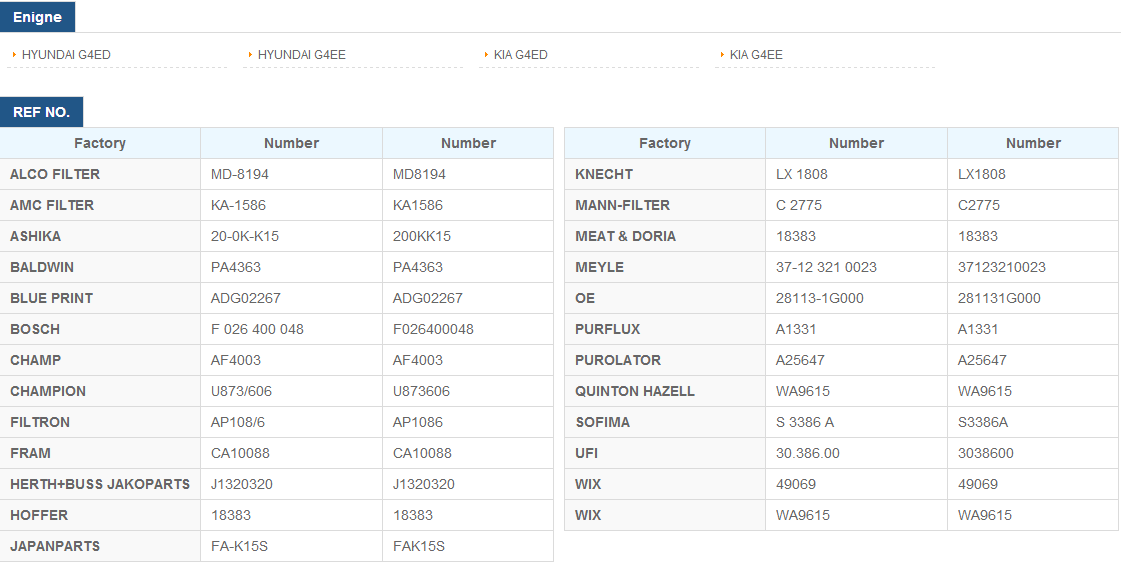This screenshot has height=565, width=1121.
Task: Click the MEYLE number 37-12 321 0023
Action: (826, 267)
